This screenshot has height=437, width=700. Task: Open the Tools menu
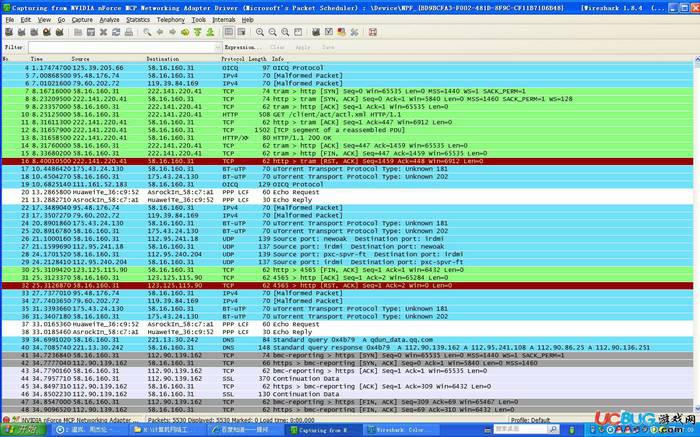point(199,20)
